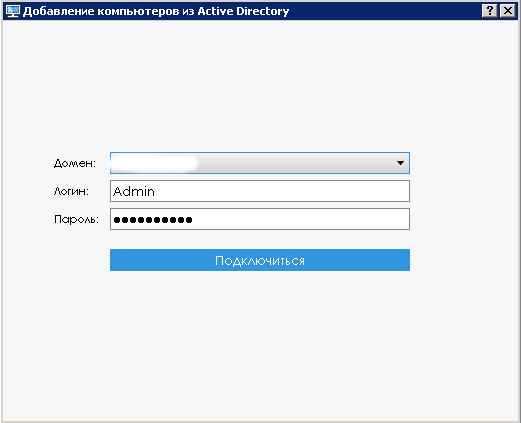Screen dimensions: 521x423
Task: Click the monitor icon in the title bar
Action: 13,11
